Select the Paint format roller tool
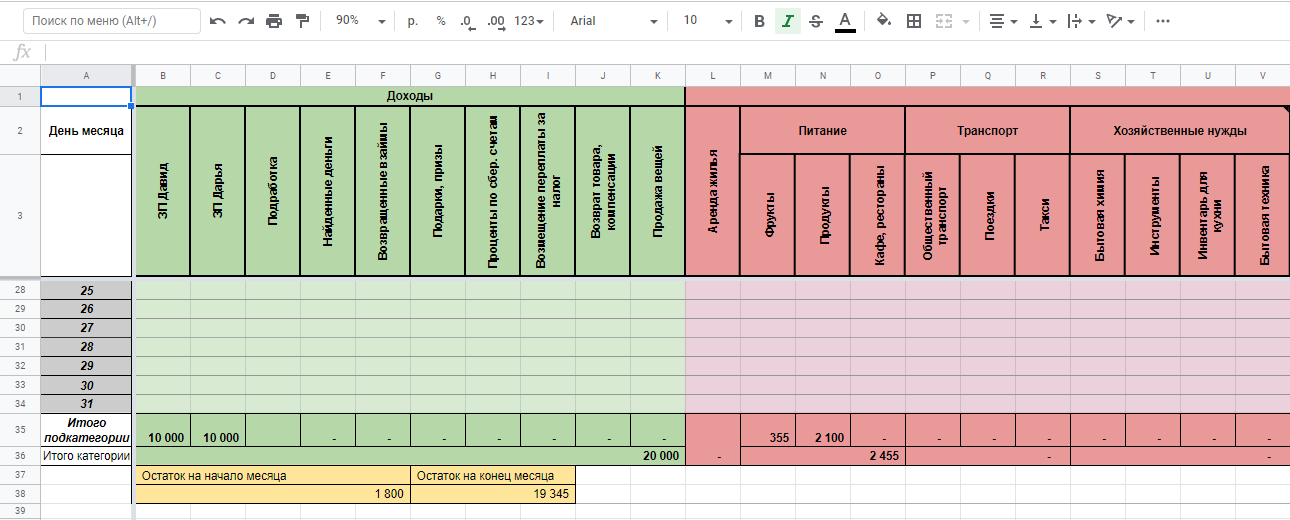1290x520 pixels. [x=302, y=21]
